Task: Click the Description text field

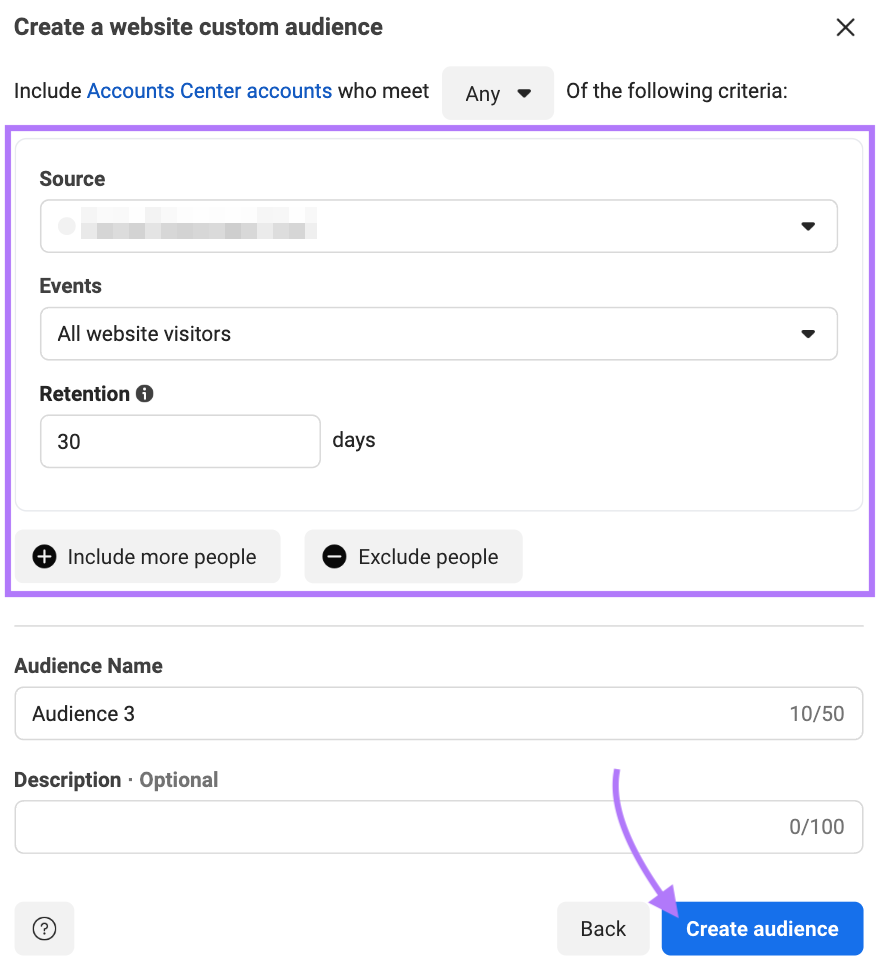Action: point(438,827)
